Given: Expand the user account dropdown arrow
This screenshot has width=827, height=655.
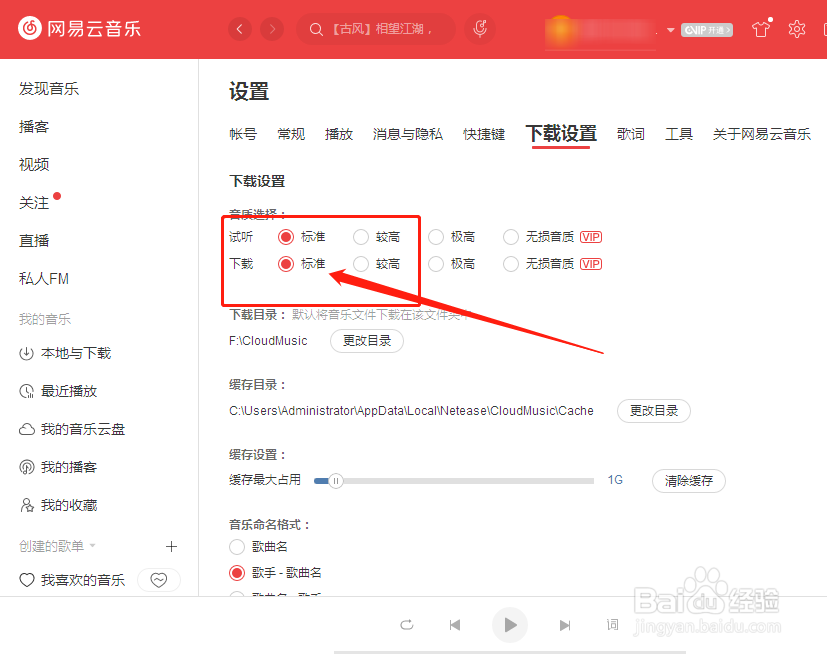Looking at the screenshot, I should [x=670, y=30].
